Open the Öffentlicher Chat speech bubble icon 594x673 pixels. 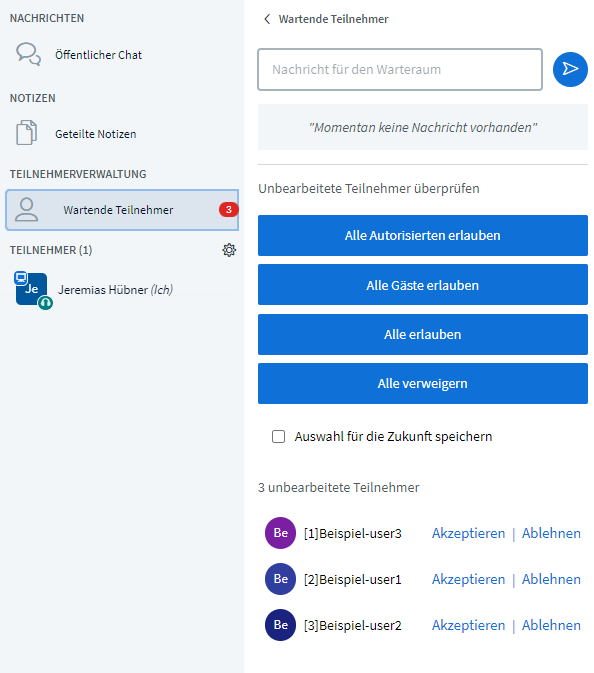click(28, 54)
